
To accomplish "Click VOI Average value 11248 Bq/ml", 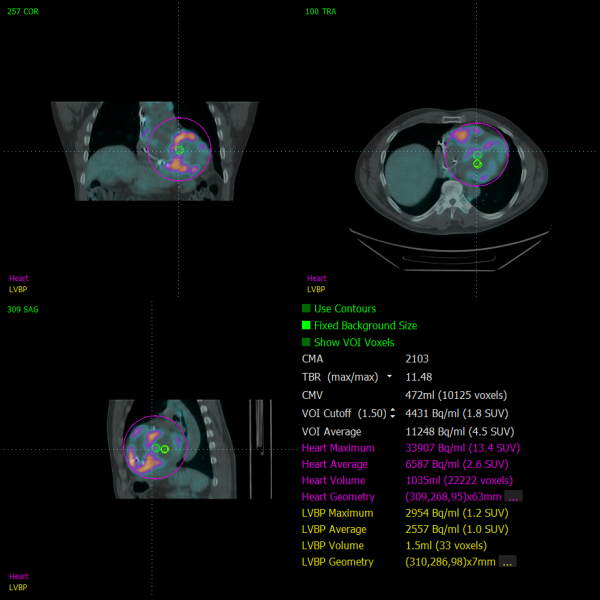I will tap(460, 432).
